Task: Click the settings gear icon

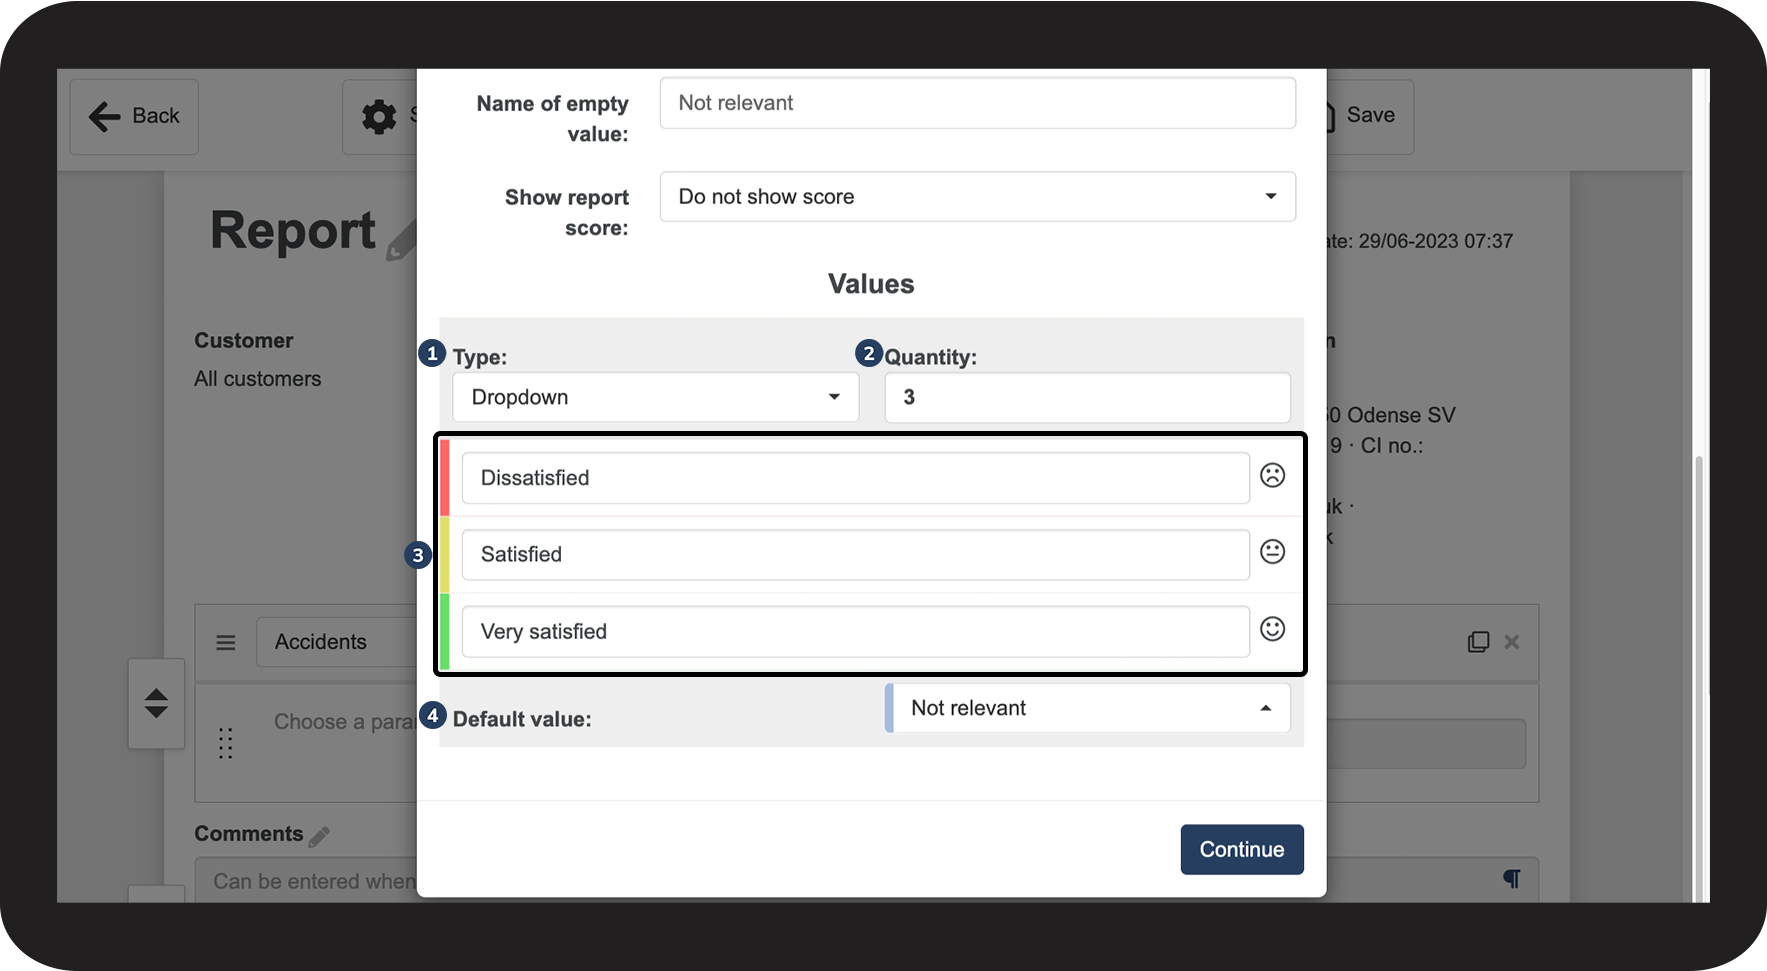Action: pyautogui.click(x=379, y=117)
